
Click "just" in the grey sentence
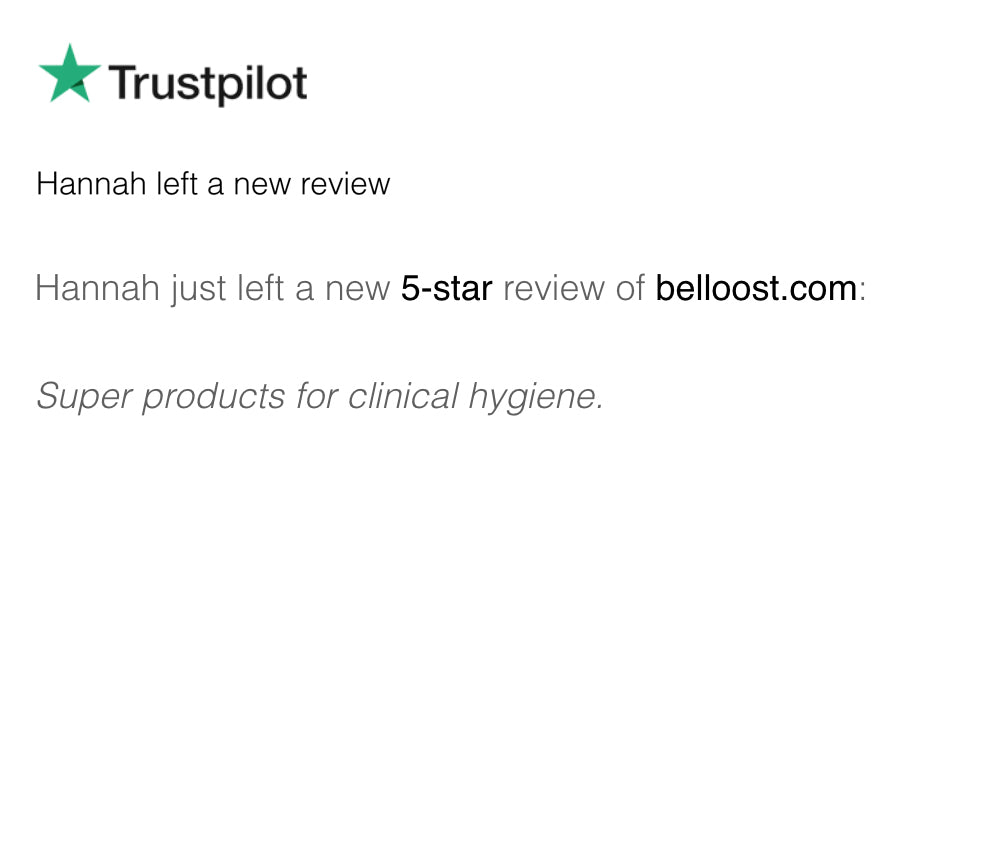coord(198,289)
